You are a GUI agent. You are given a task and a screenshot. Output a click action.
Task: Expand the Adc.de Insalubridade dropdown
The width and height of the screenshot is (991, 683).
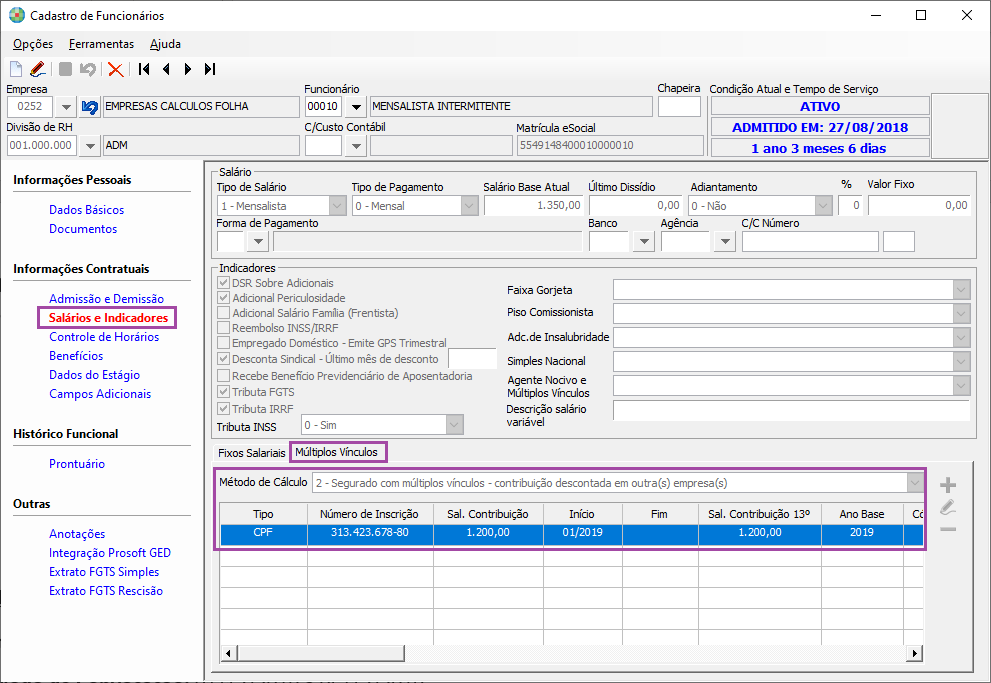(961, 337)
